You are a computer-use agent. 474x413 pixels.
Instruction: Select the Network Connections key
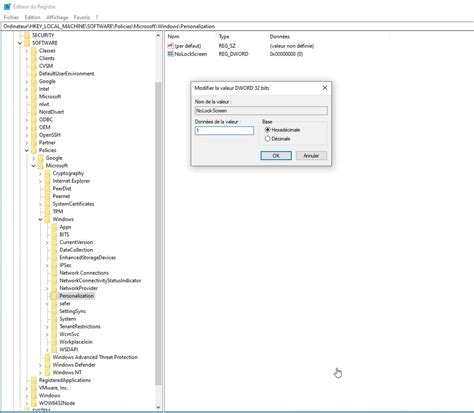click(84, 273)
